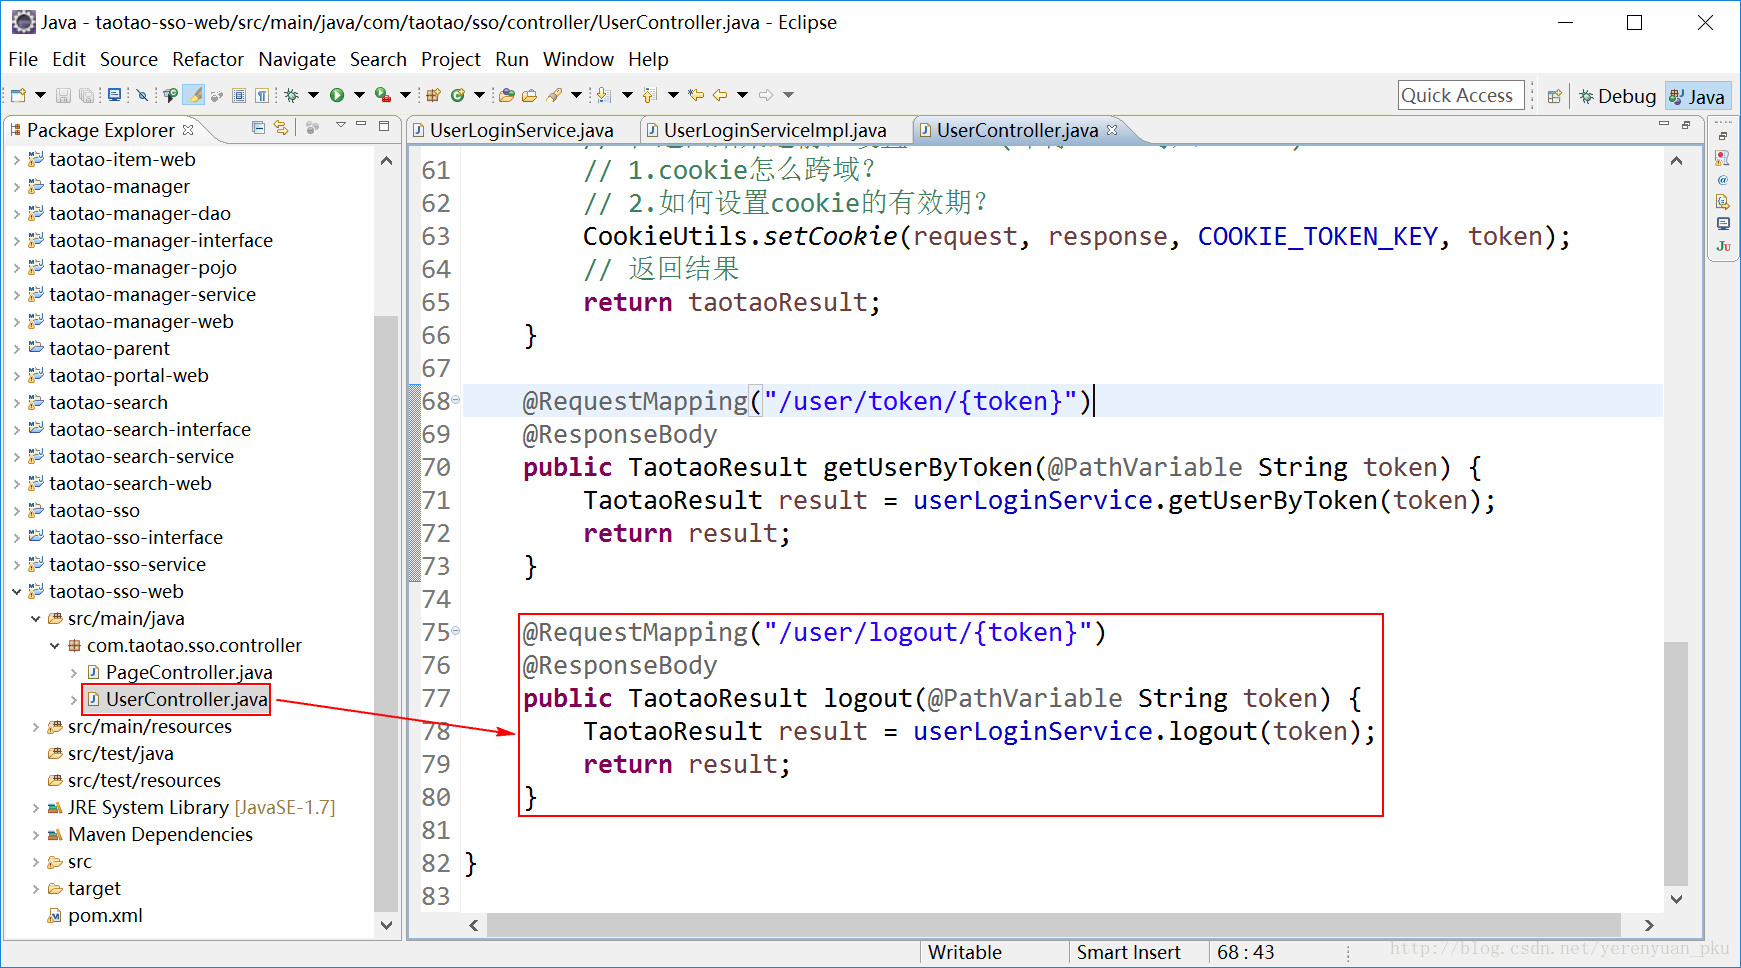
Task: Click the Save All icon
Action: coord(87,95)
